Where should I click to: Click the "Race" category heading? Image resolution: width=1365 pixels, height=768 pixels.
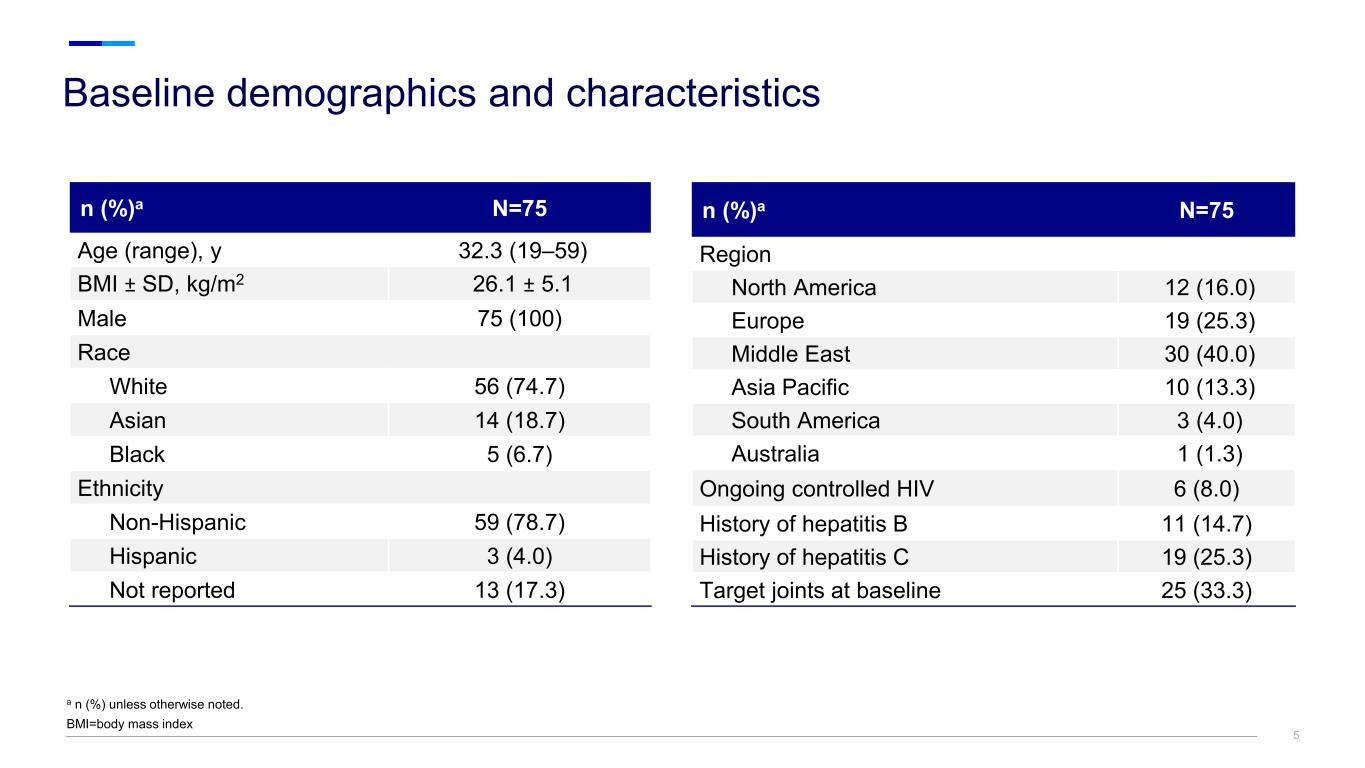pos(104,352)
